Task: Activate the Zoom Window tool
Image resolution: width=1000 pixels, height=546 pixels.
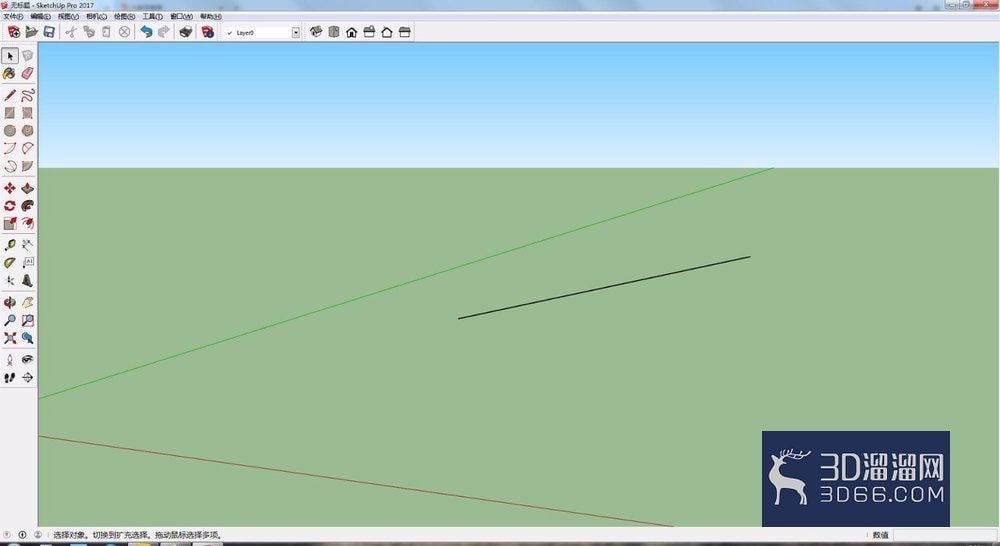Action: tap(27, 320)
